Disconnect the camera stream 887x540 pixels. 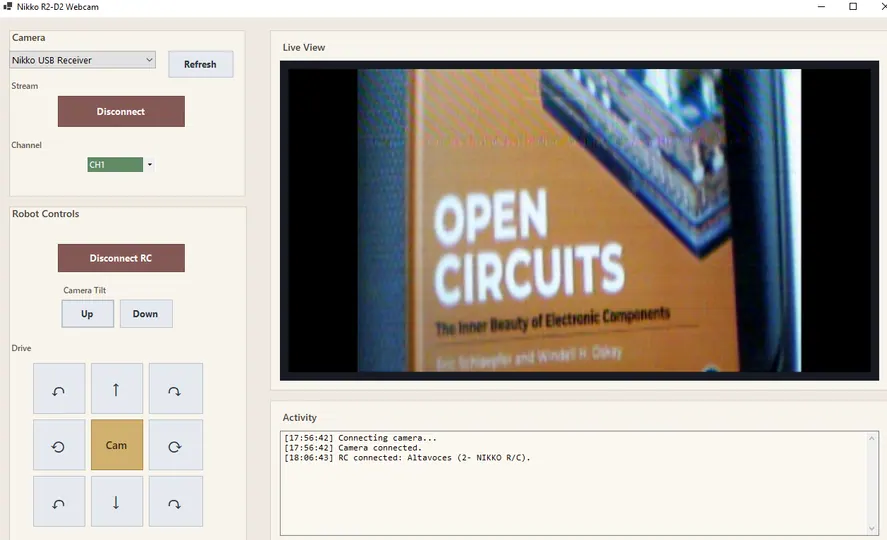point(121,111)
